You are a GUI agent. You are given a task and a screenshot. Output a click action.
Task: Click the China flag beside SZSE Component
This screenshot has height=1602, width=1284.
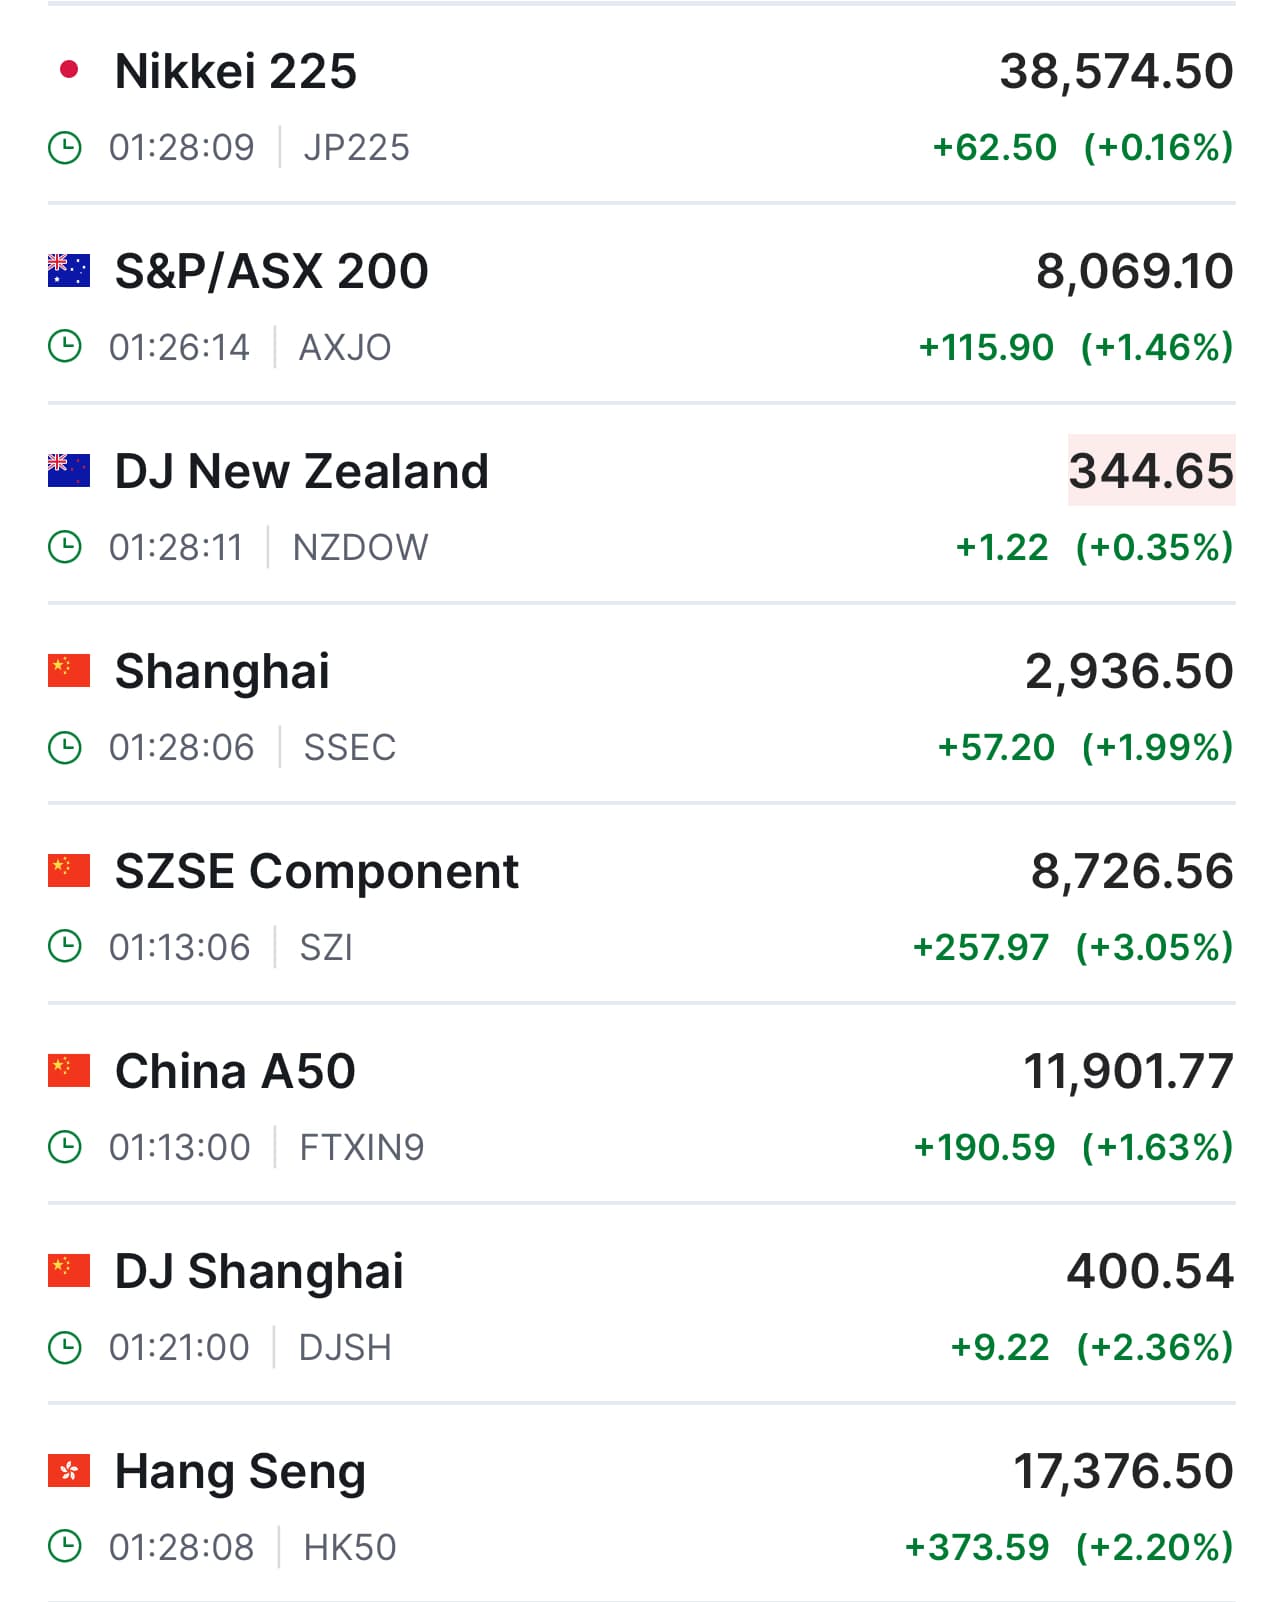click(x=69, y=870)
